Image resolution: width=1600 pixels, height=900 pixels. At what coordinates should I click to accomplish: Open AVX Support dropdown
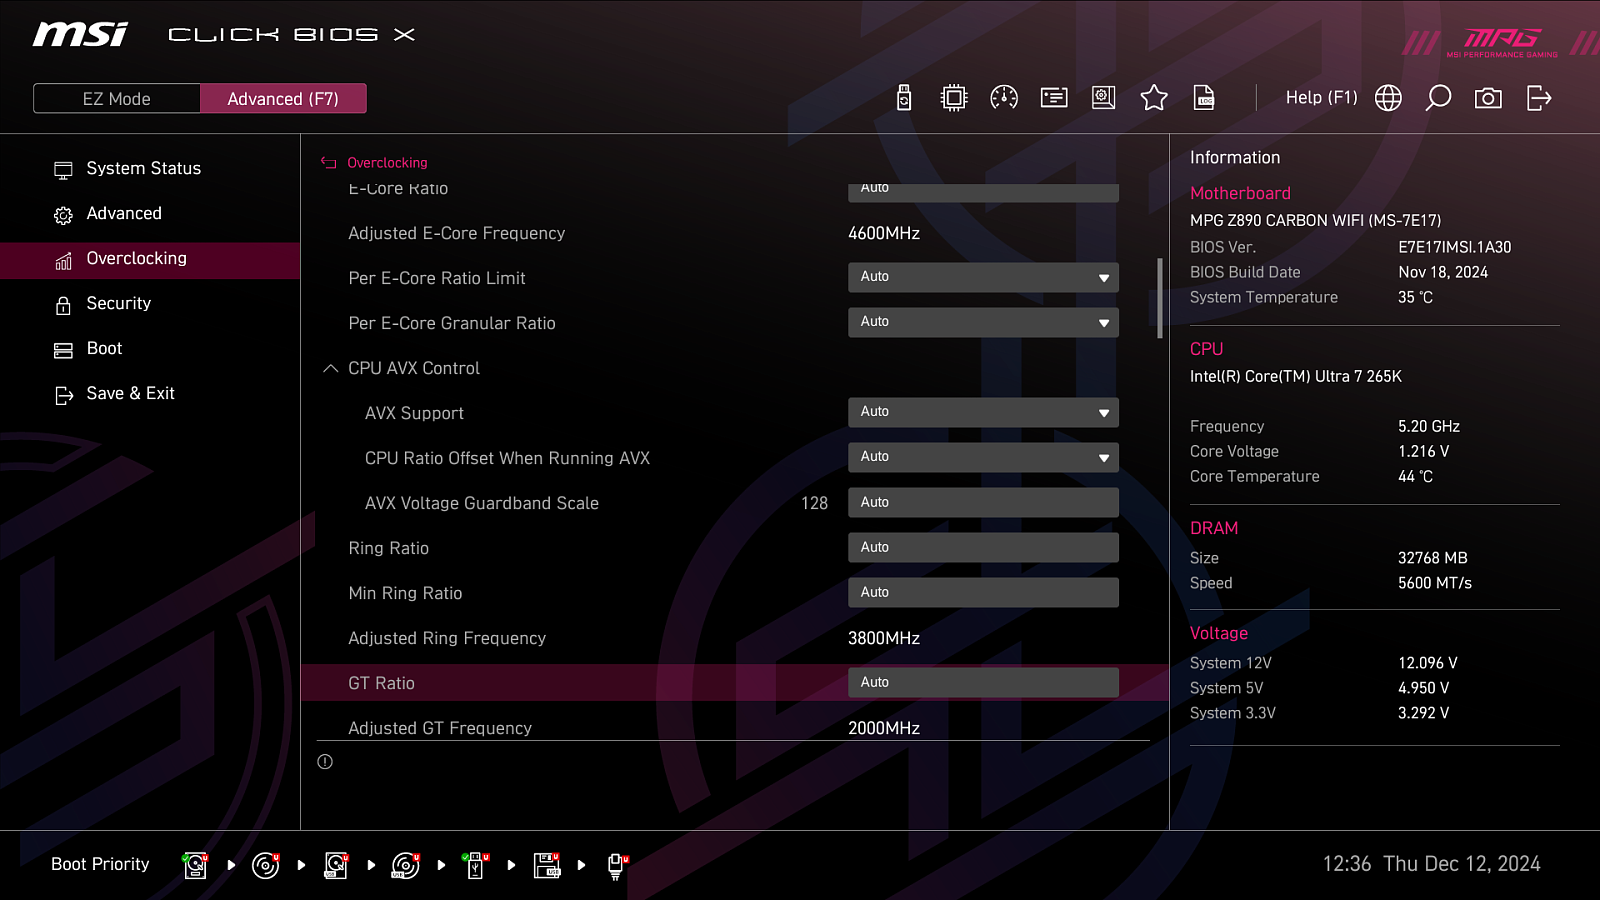click(x=983, y=412)
